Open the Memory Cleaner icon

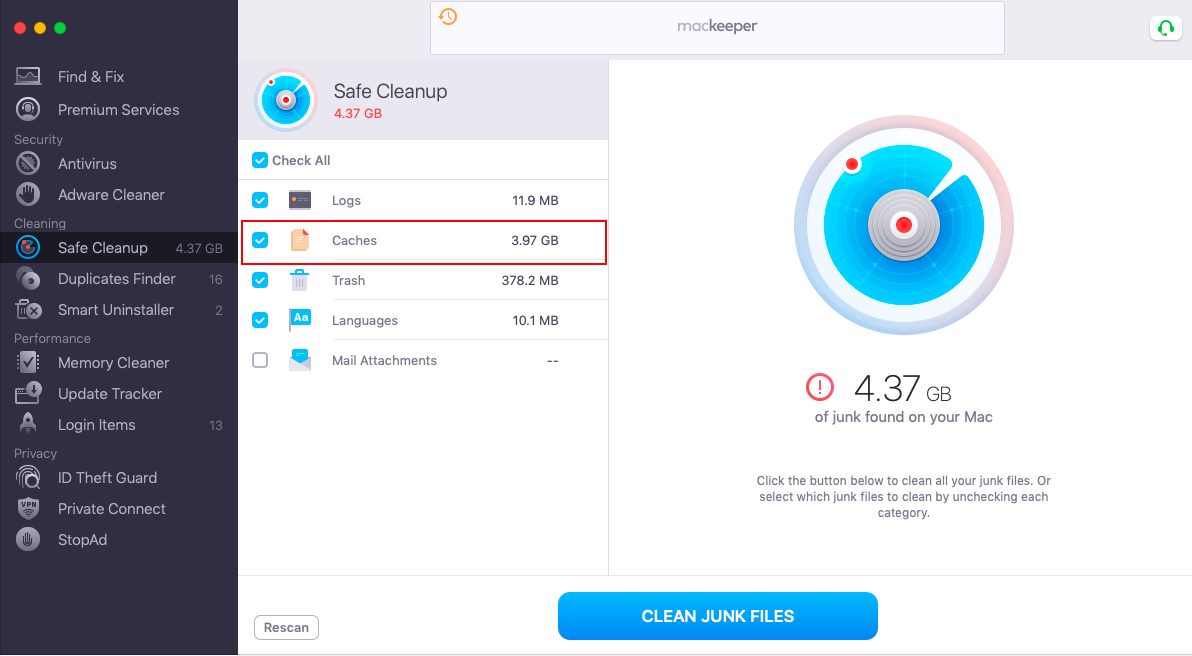tap(28, 363)
